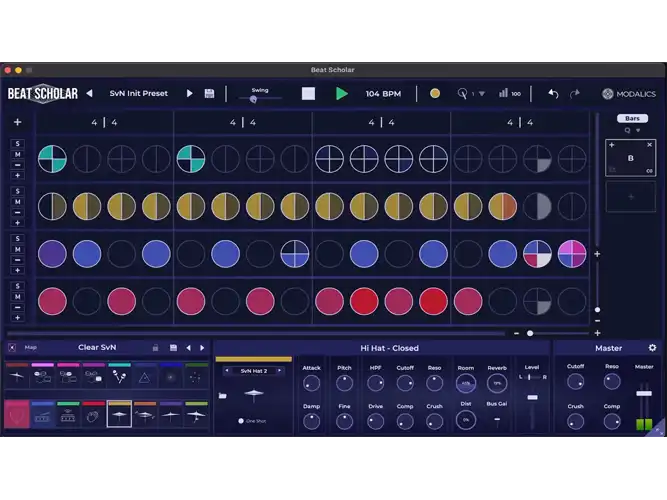Solo the blue third track
This screenshot has height=500, width=667.
(x=17, y=238)
